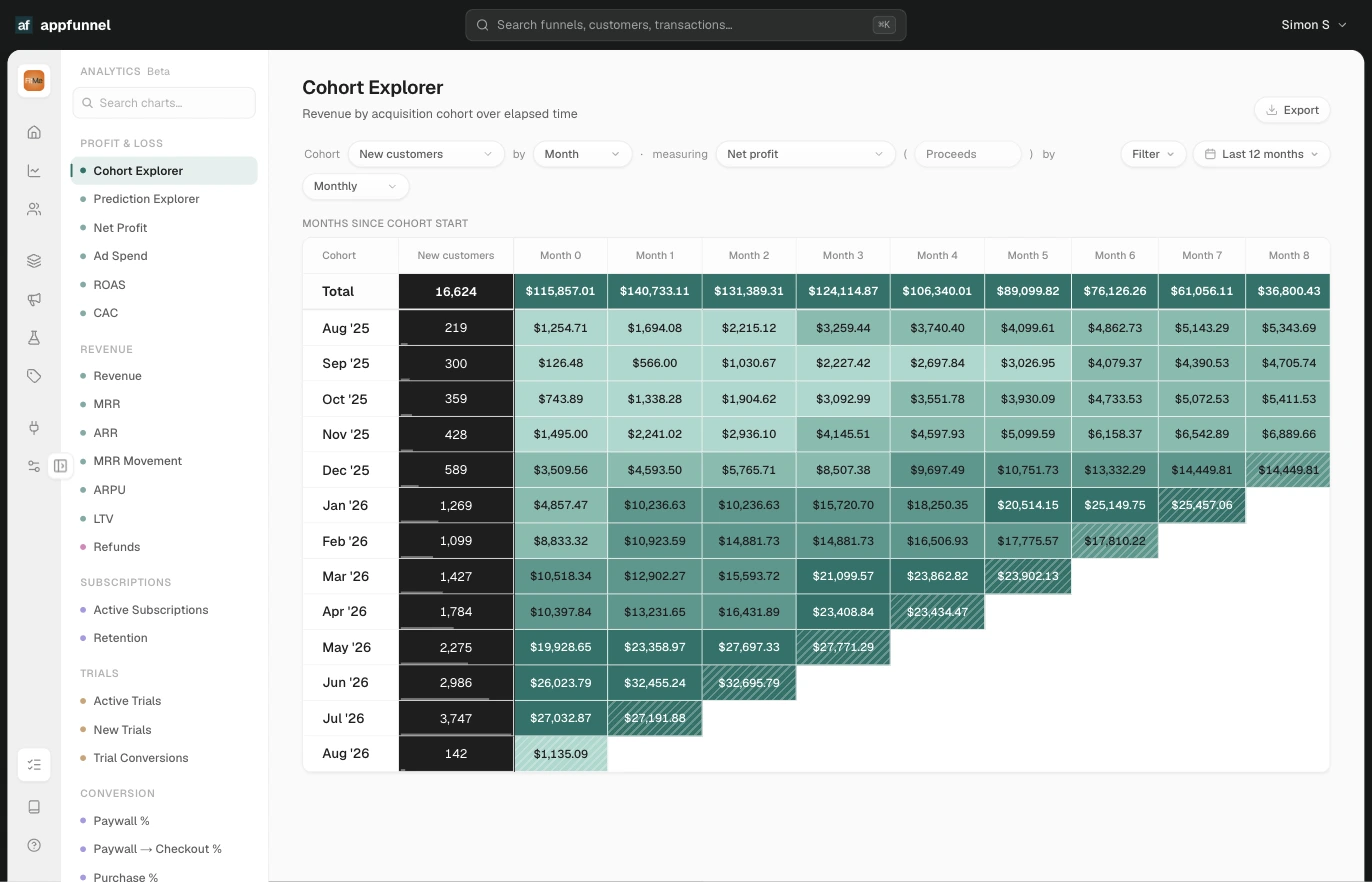This screenshot has height=882, width=1372.
Task: Select Cohort Explorer in sidebar
Action: [x=164, y=171]
